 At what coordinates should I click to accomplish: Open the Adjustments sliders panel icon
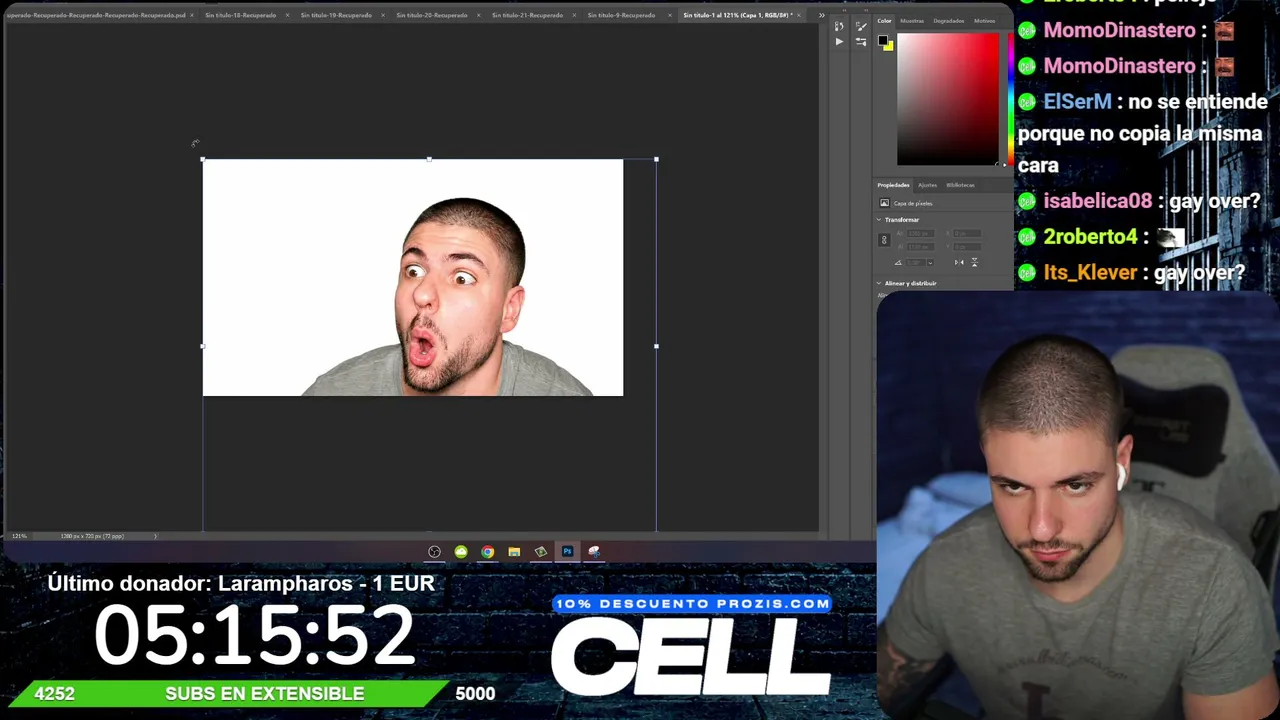pos(861,42)
